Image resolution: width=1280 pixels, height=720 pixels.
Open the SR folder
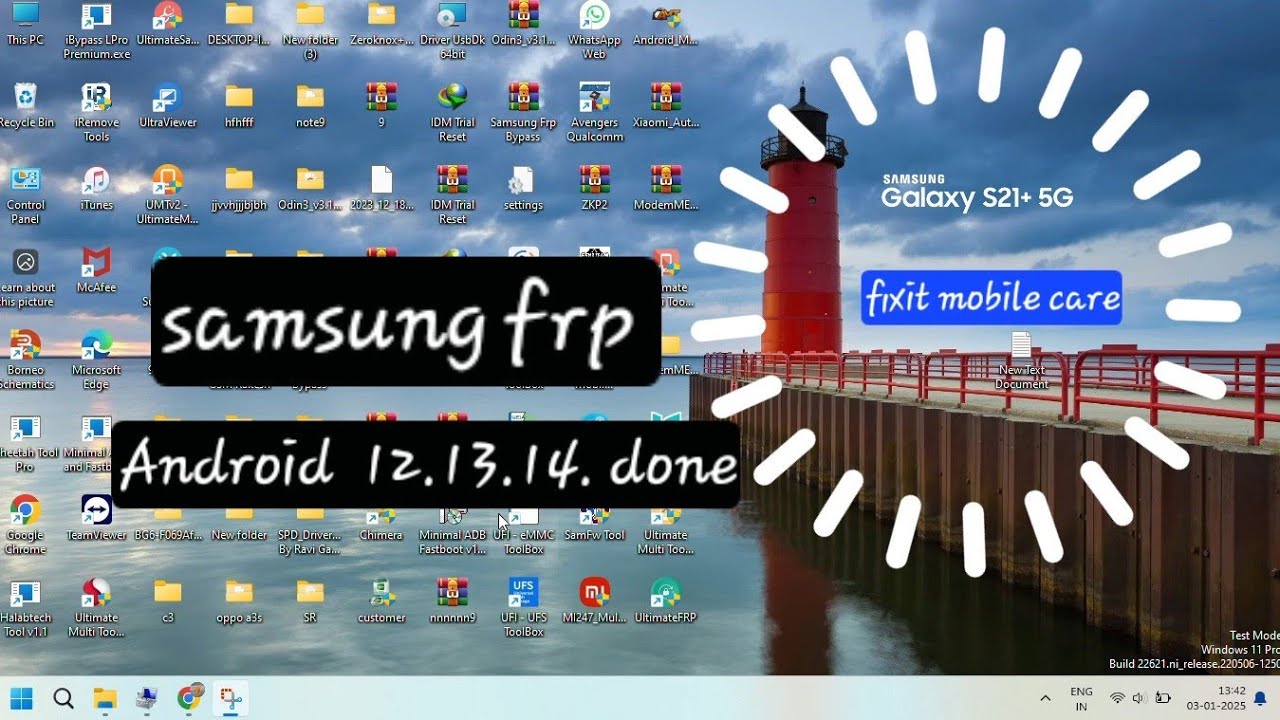310,601
